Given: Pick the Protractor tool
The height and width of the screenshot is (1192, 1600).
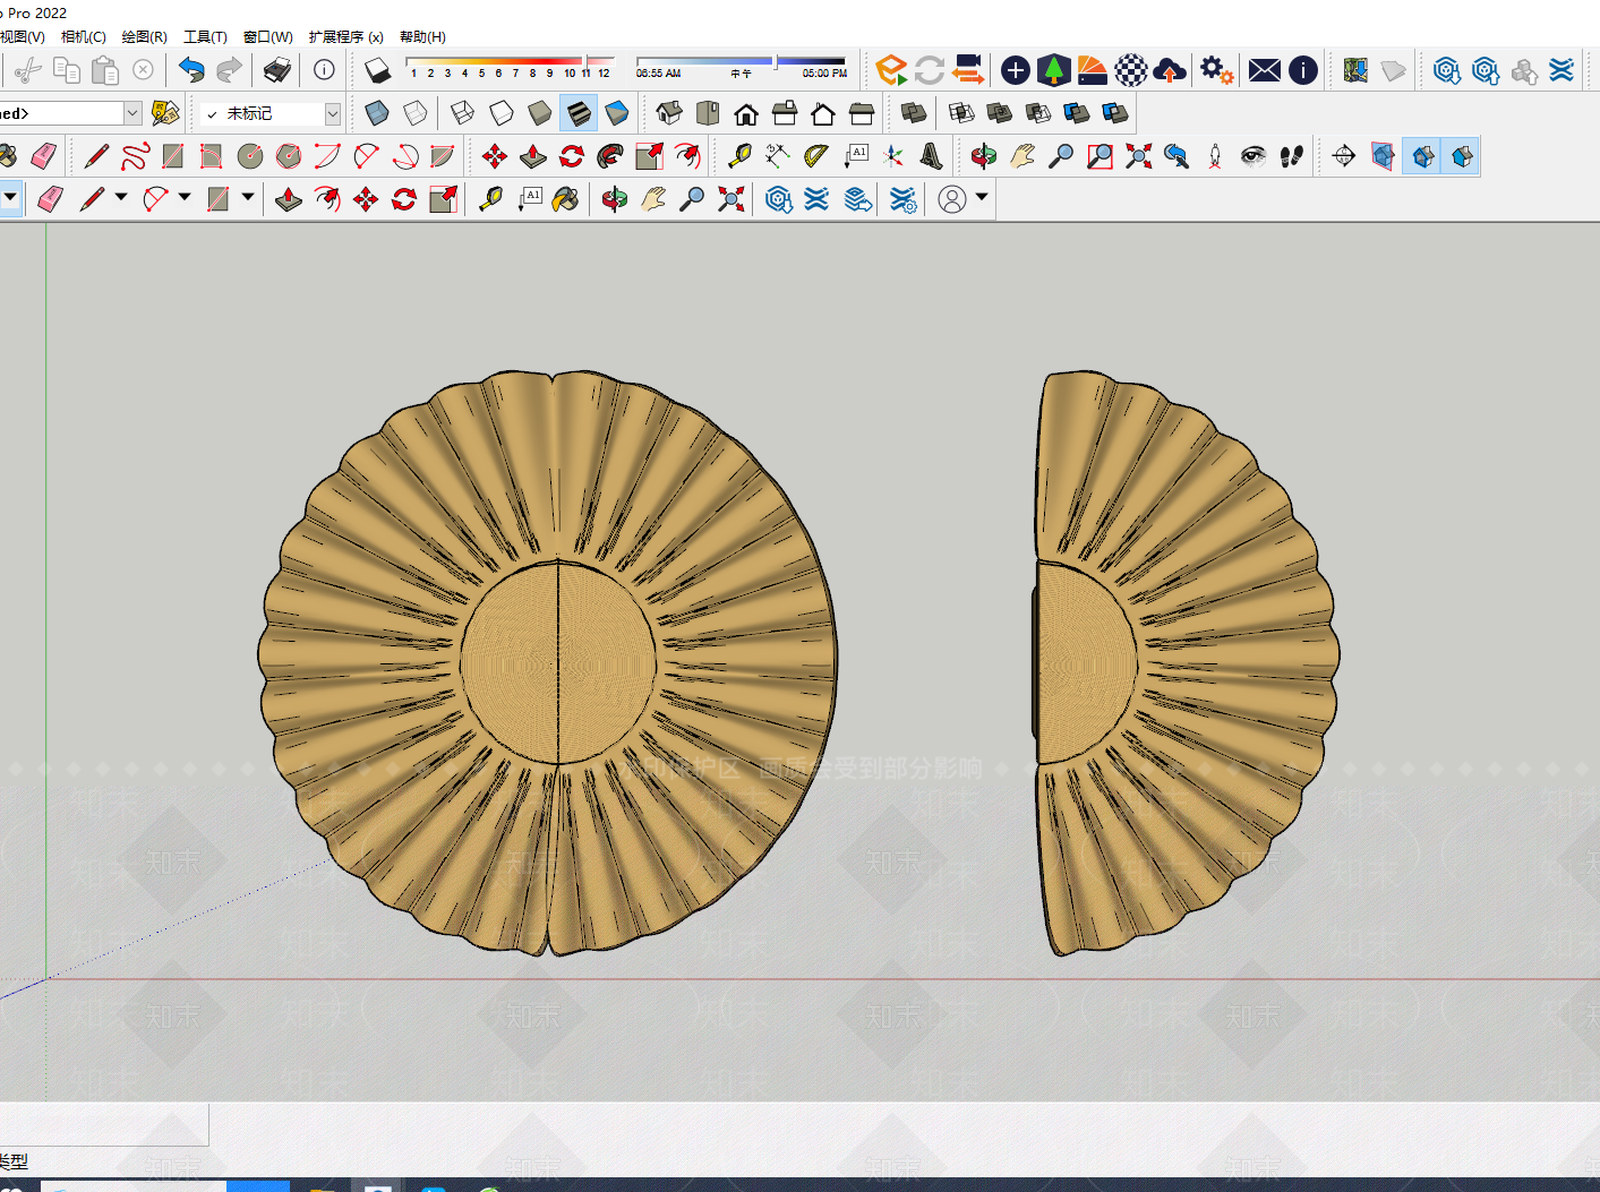Looking at the screenshot, I should click(816, 156).
